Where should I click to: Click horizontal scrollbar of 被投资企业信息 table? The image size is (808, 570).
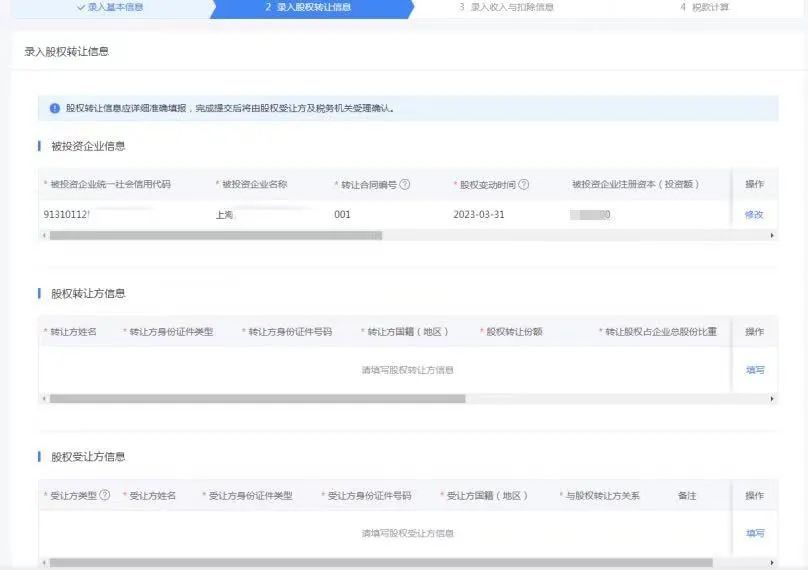coord(216,236)
